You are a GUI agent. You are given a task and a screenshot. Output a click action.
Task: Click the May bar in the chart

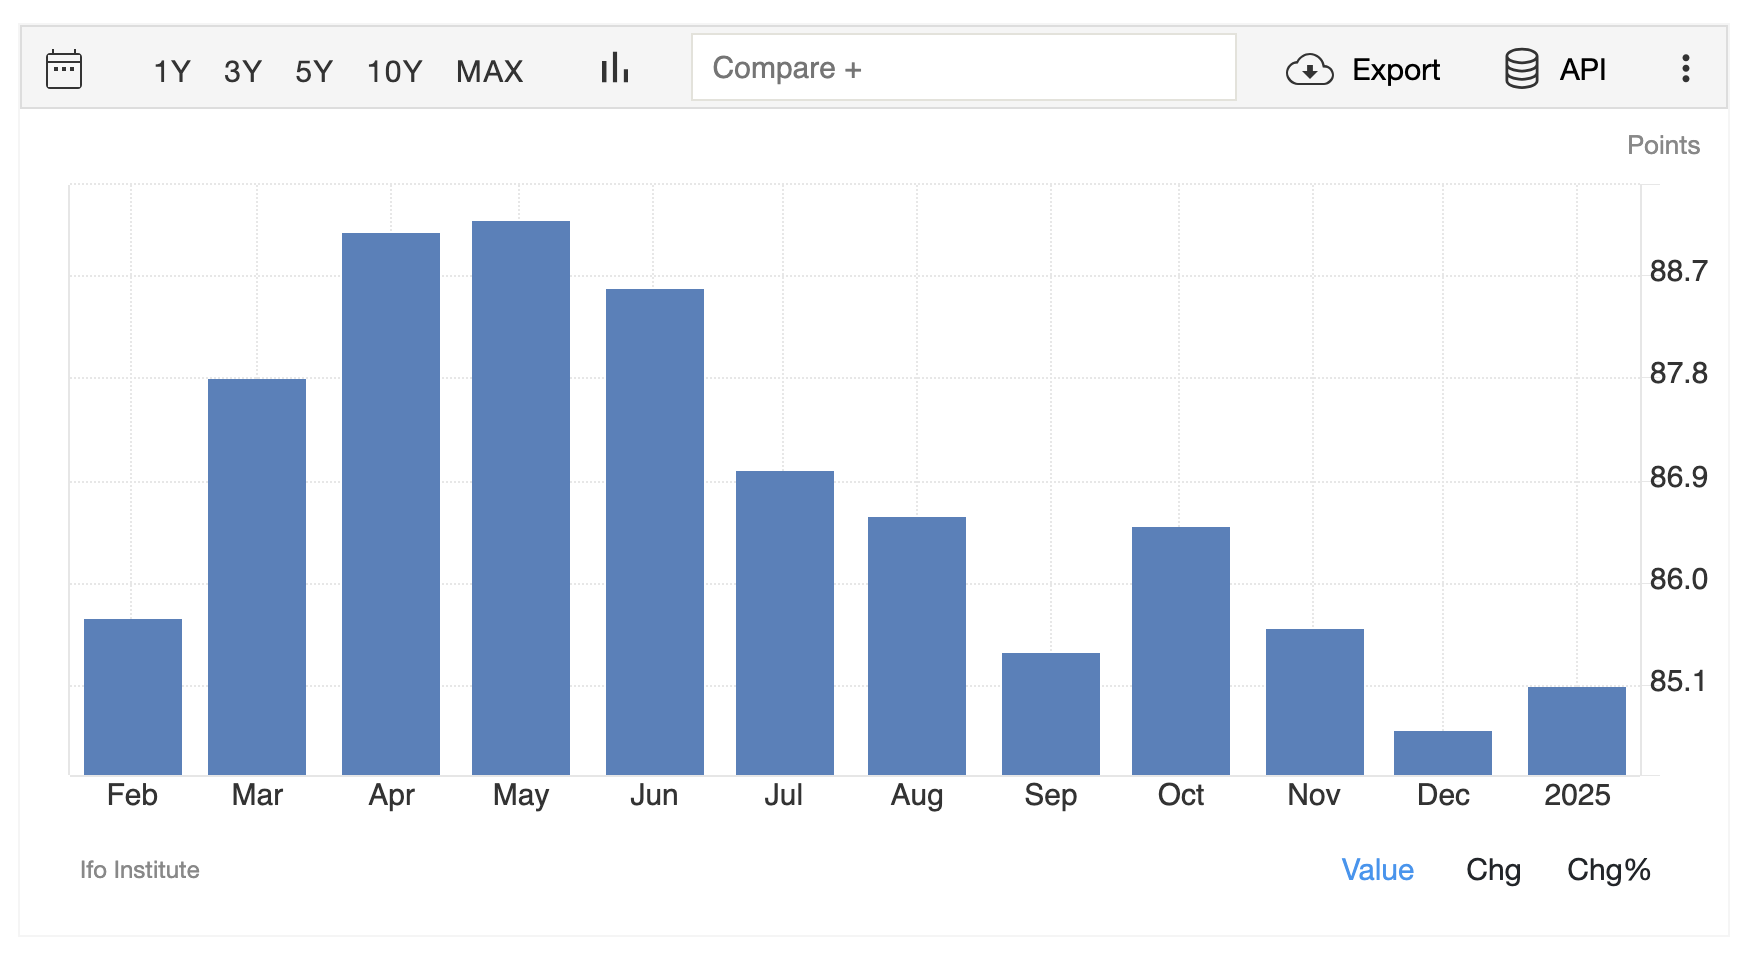521,498
